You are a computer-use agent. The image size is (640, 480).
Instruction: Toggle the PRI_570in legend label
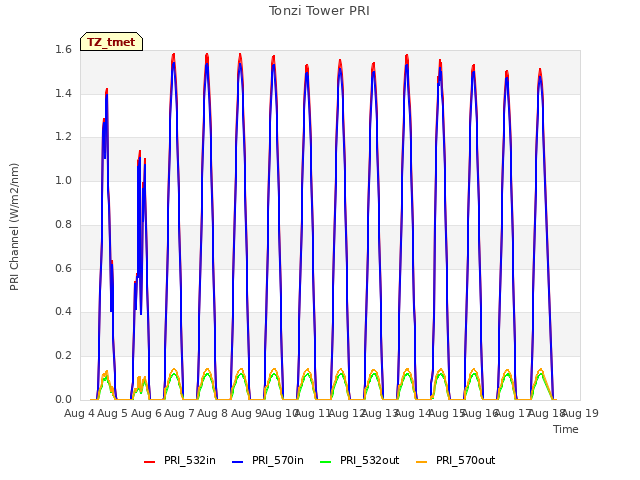278,460
